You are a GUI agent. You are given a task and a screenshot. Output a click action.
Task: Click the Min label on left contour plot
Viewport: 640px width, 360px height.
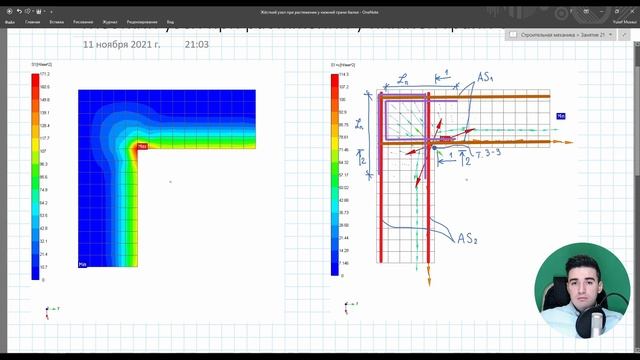tap(82, 264)
